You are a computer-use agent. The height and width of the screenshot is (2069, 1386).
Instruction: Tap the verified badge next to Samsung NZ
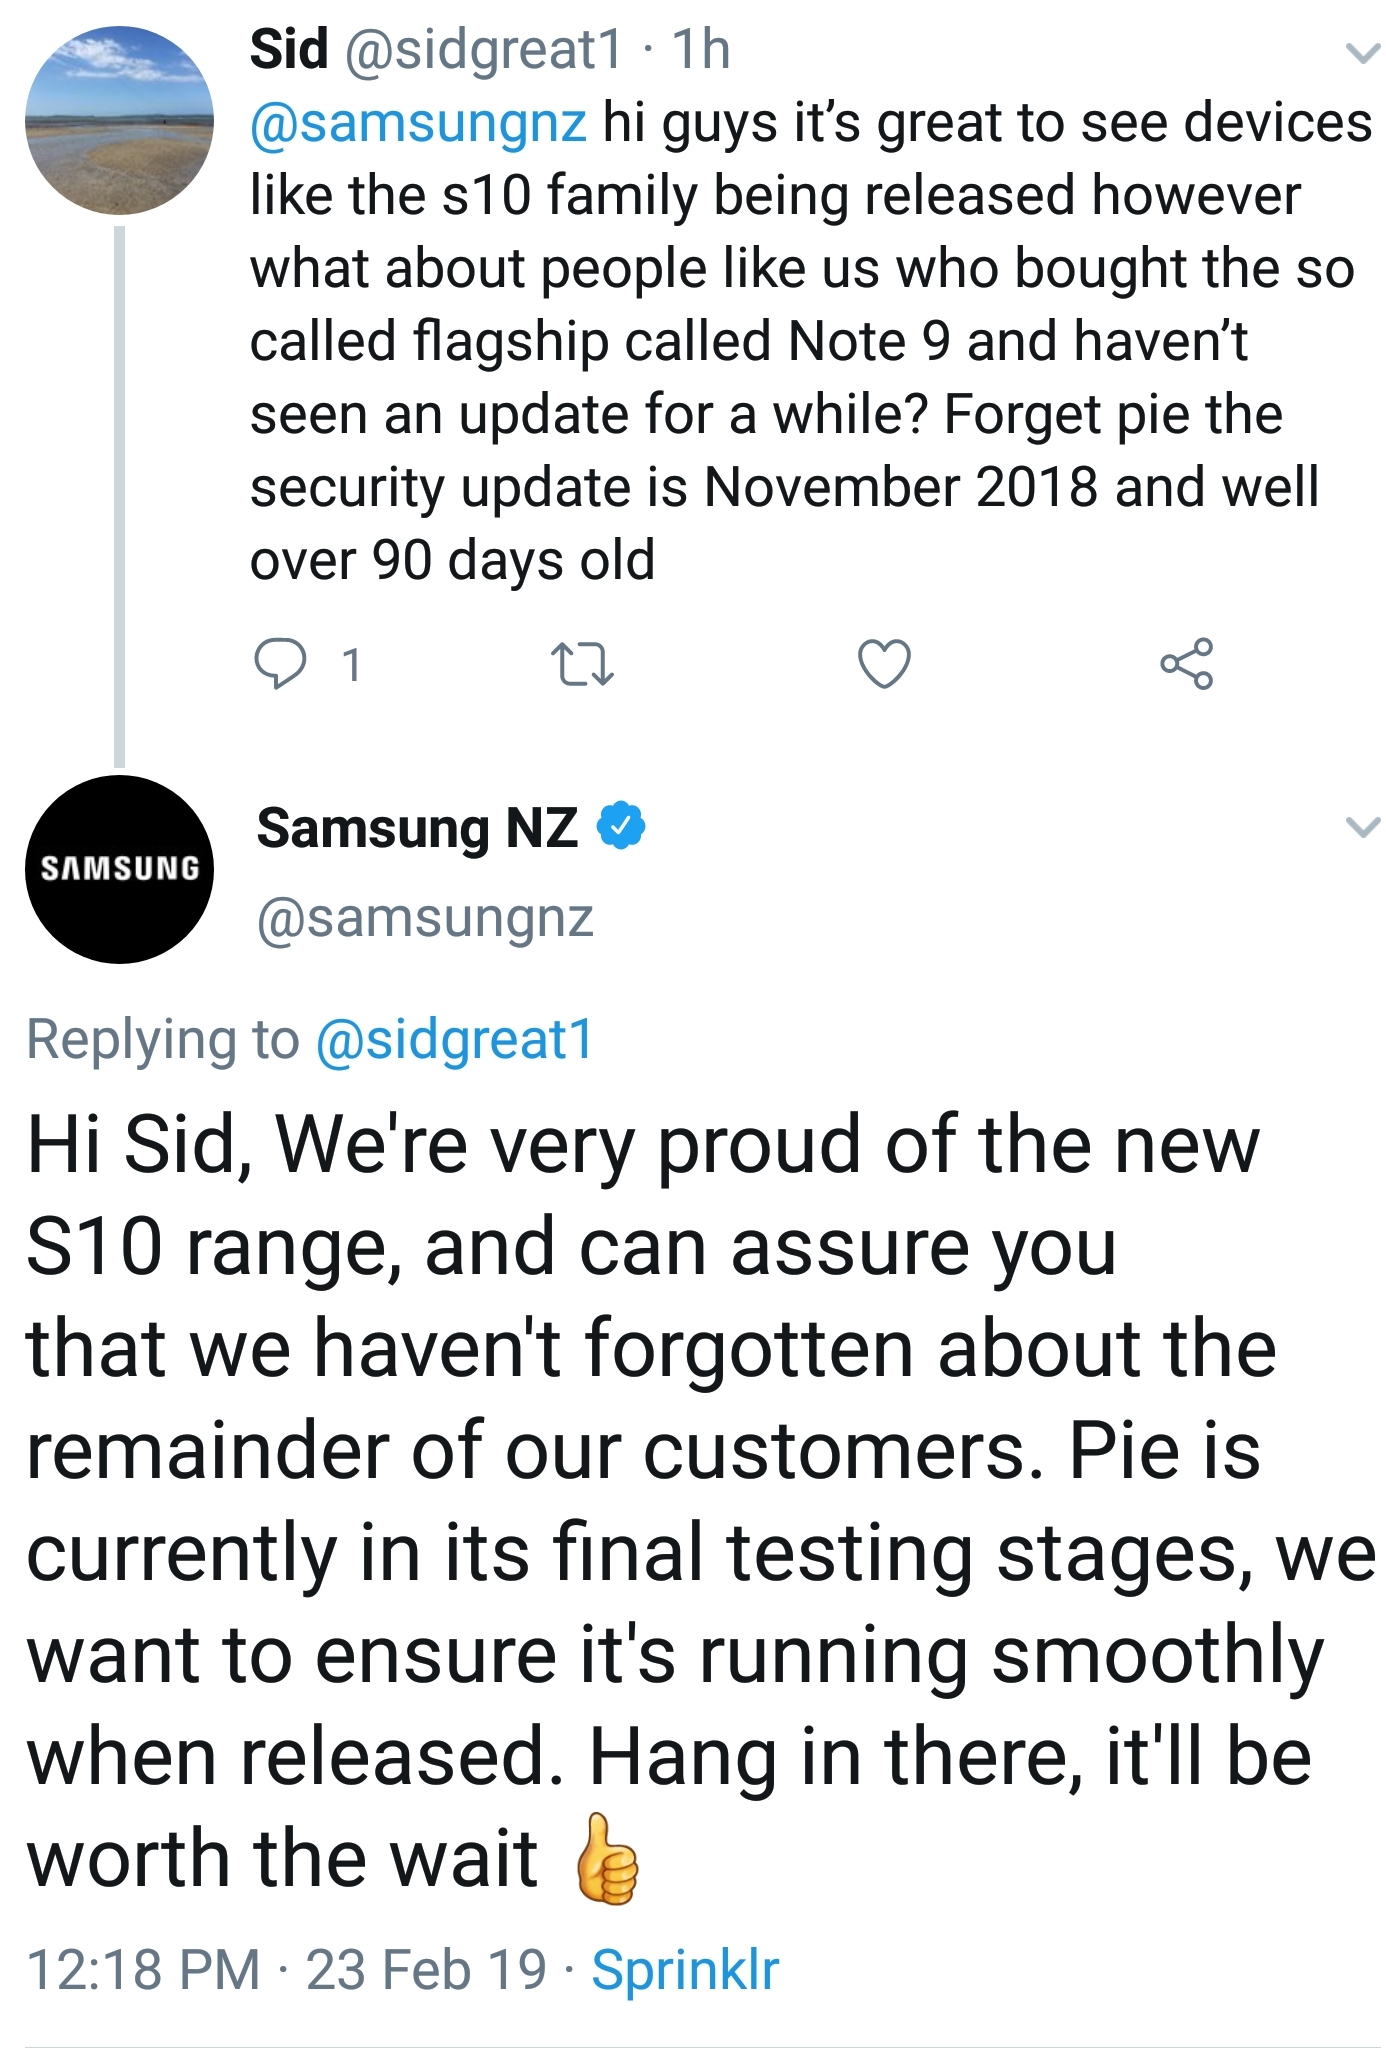coord(621,827)
